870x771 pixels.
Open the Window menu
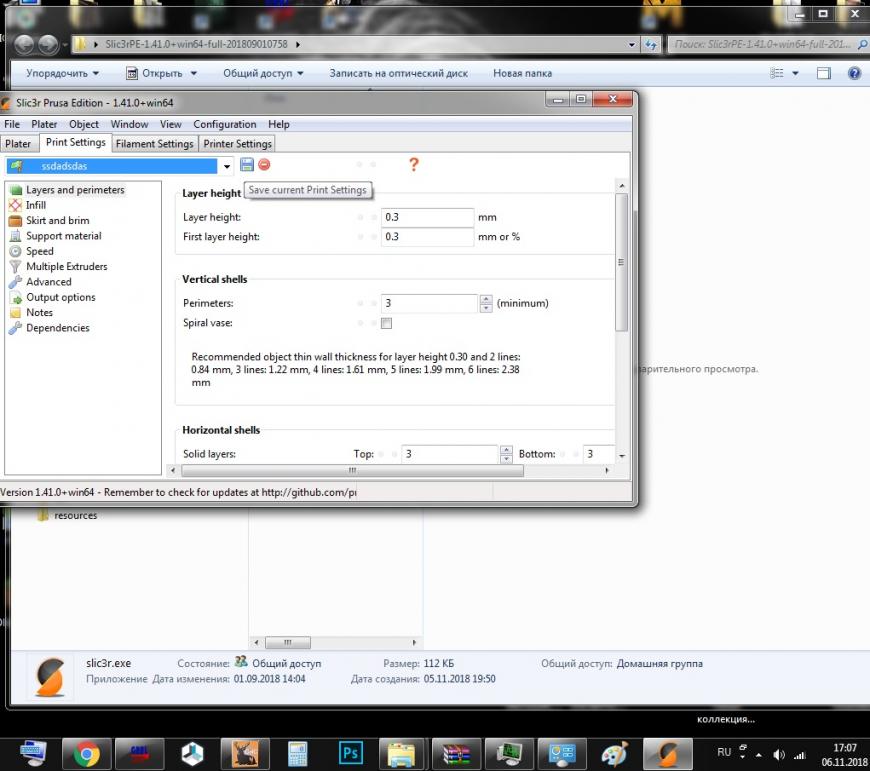[x=129, y=124]
